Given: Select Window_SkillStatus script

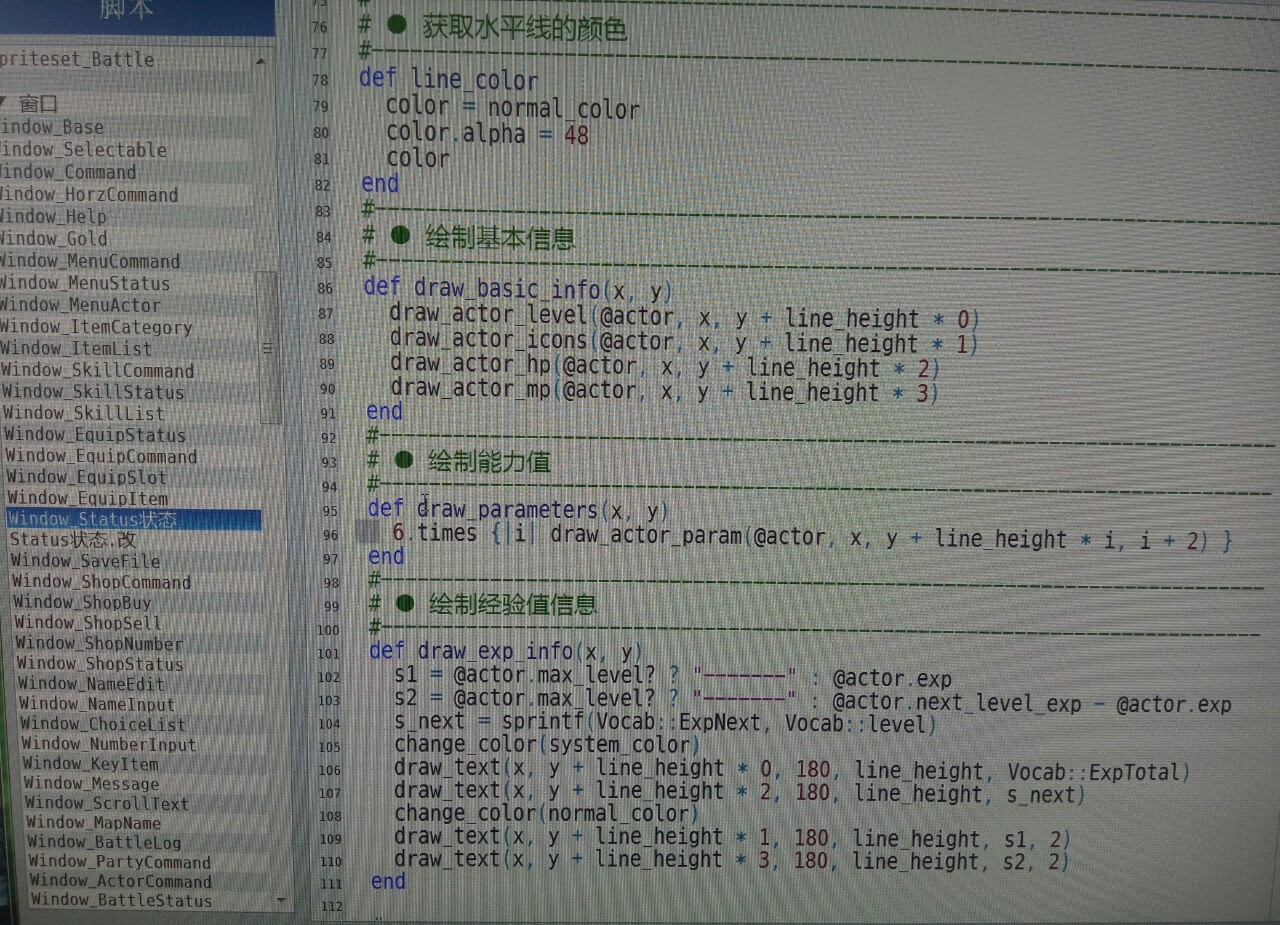Looking at the screenshot, I should [x=93, y=392].
